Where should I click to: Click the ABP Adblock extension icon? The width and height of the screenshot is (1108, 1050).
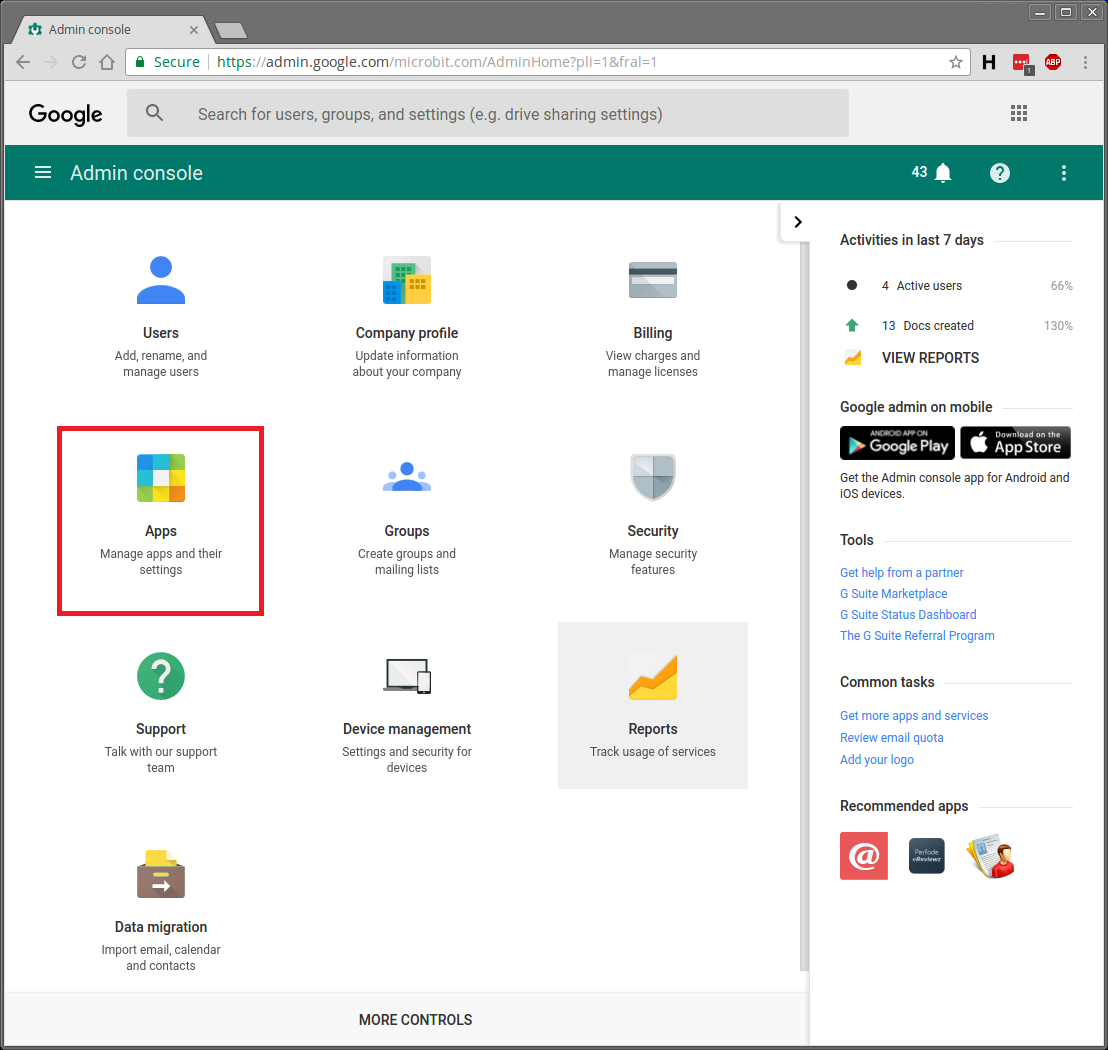point(1053,62)
